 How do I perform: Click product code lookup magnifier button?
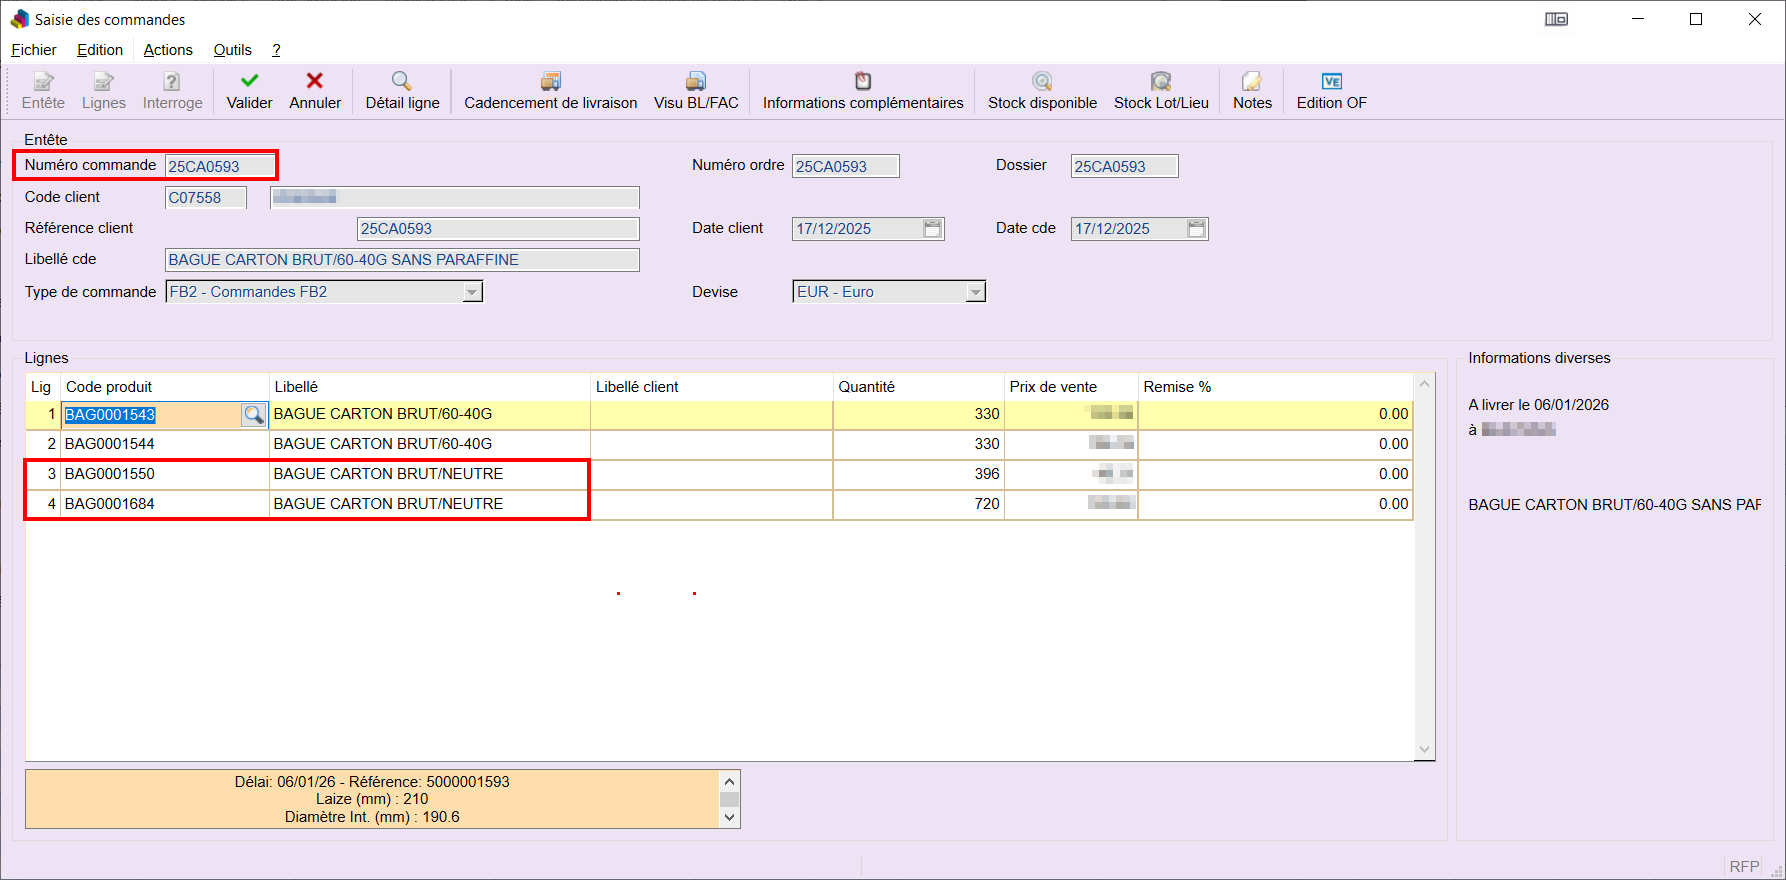[x=254, y=415]
